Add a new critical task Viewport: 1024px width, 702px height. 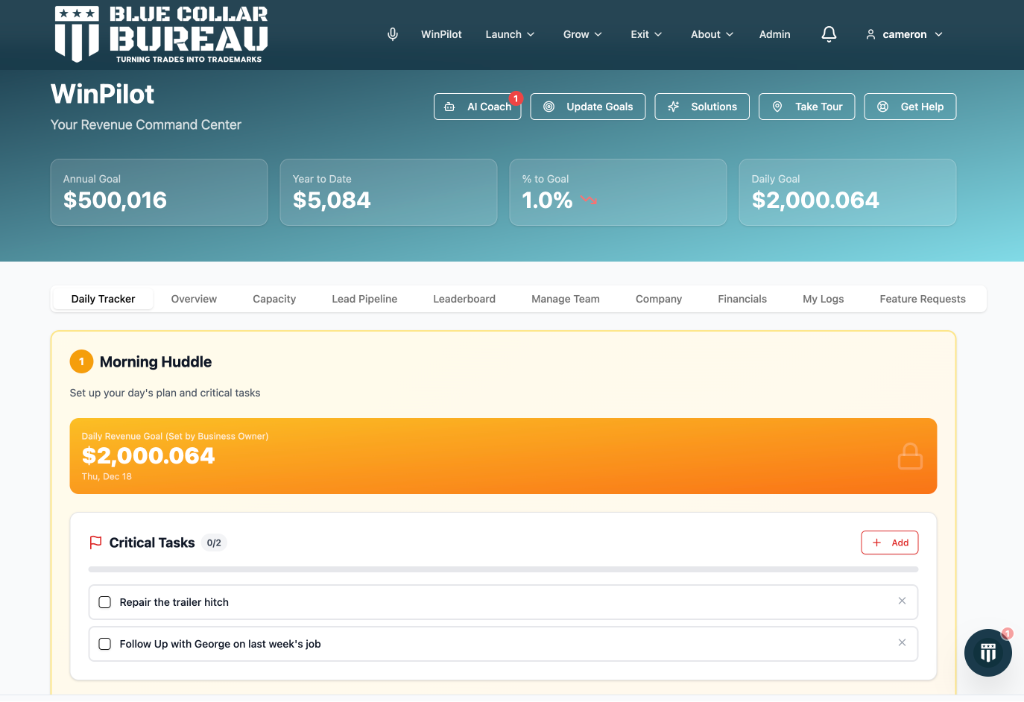point(889,543)
